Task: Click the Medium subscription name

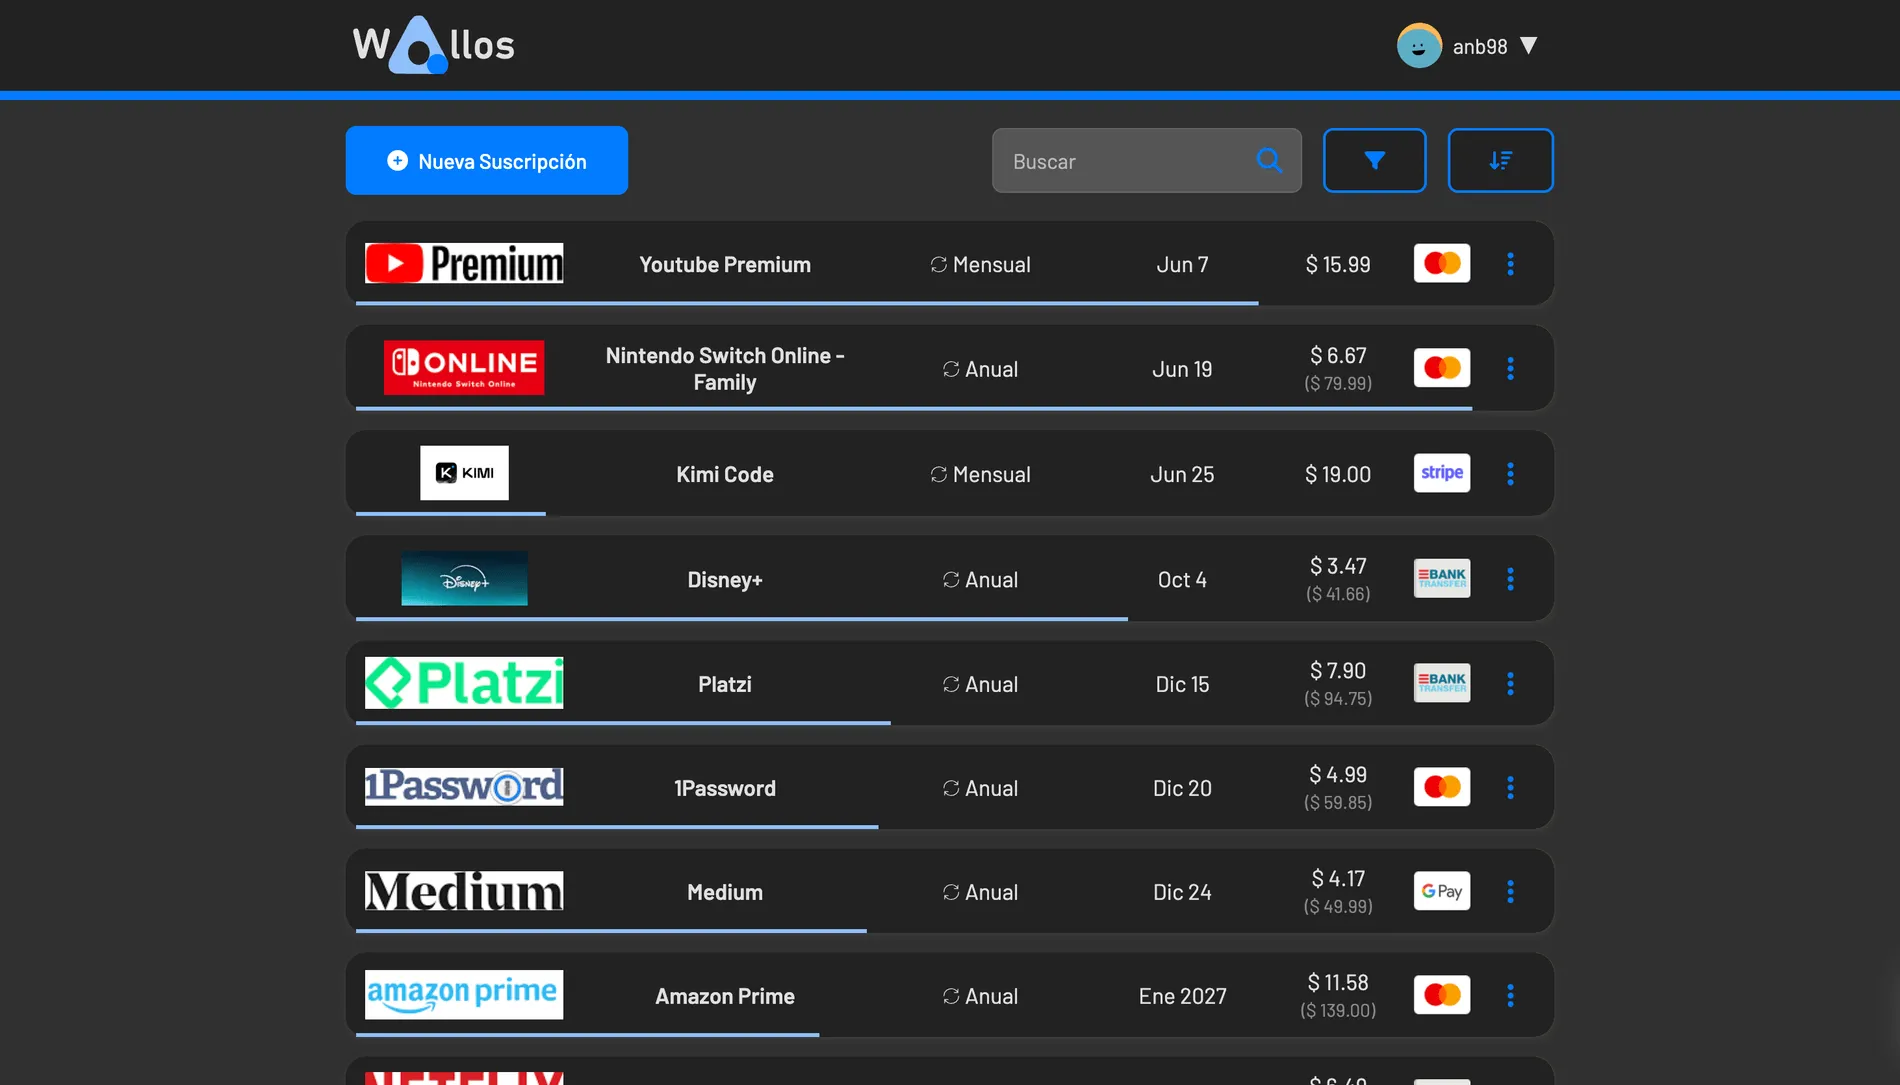Action: point(725,892)
